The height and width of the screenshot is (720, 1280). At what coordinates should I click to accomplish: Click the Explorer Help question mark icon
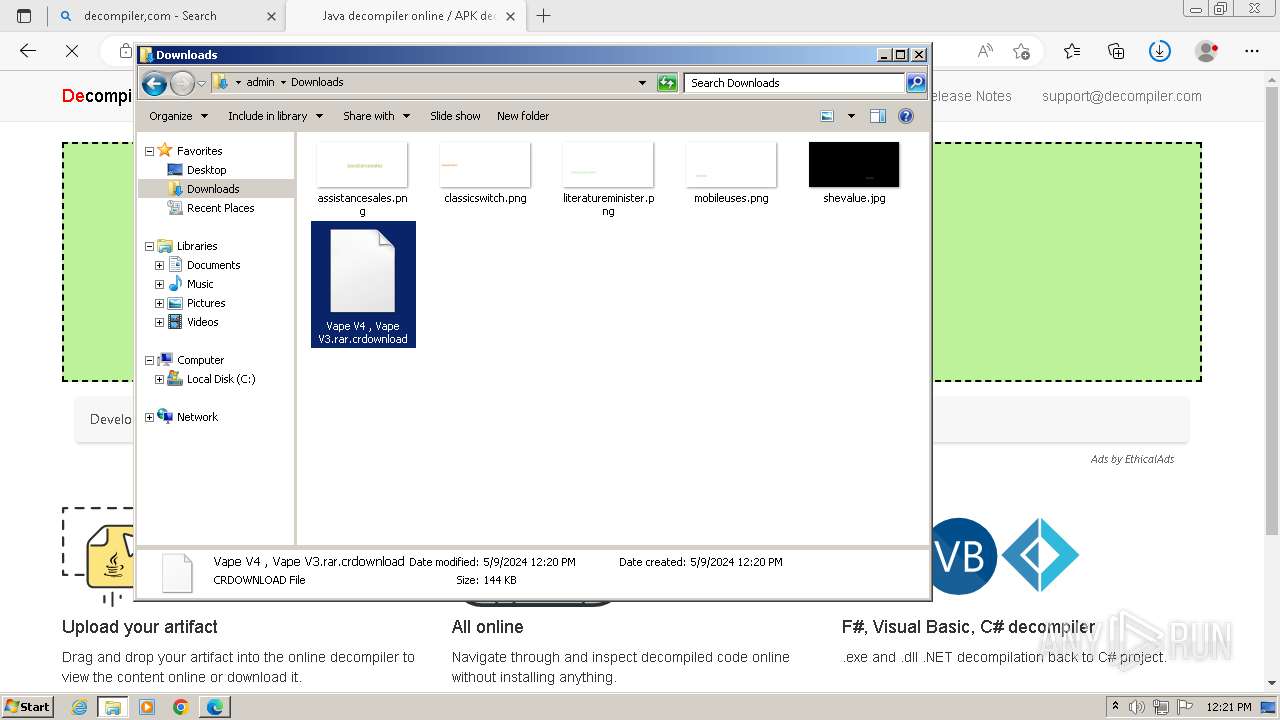tap(906, 116)
